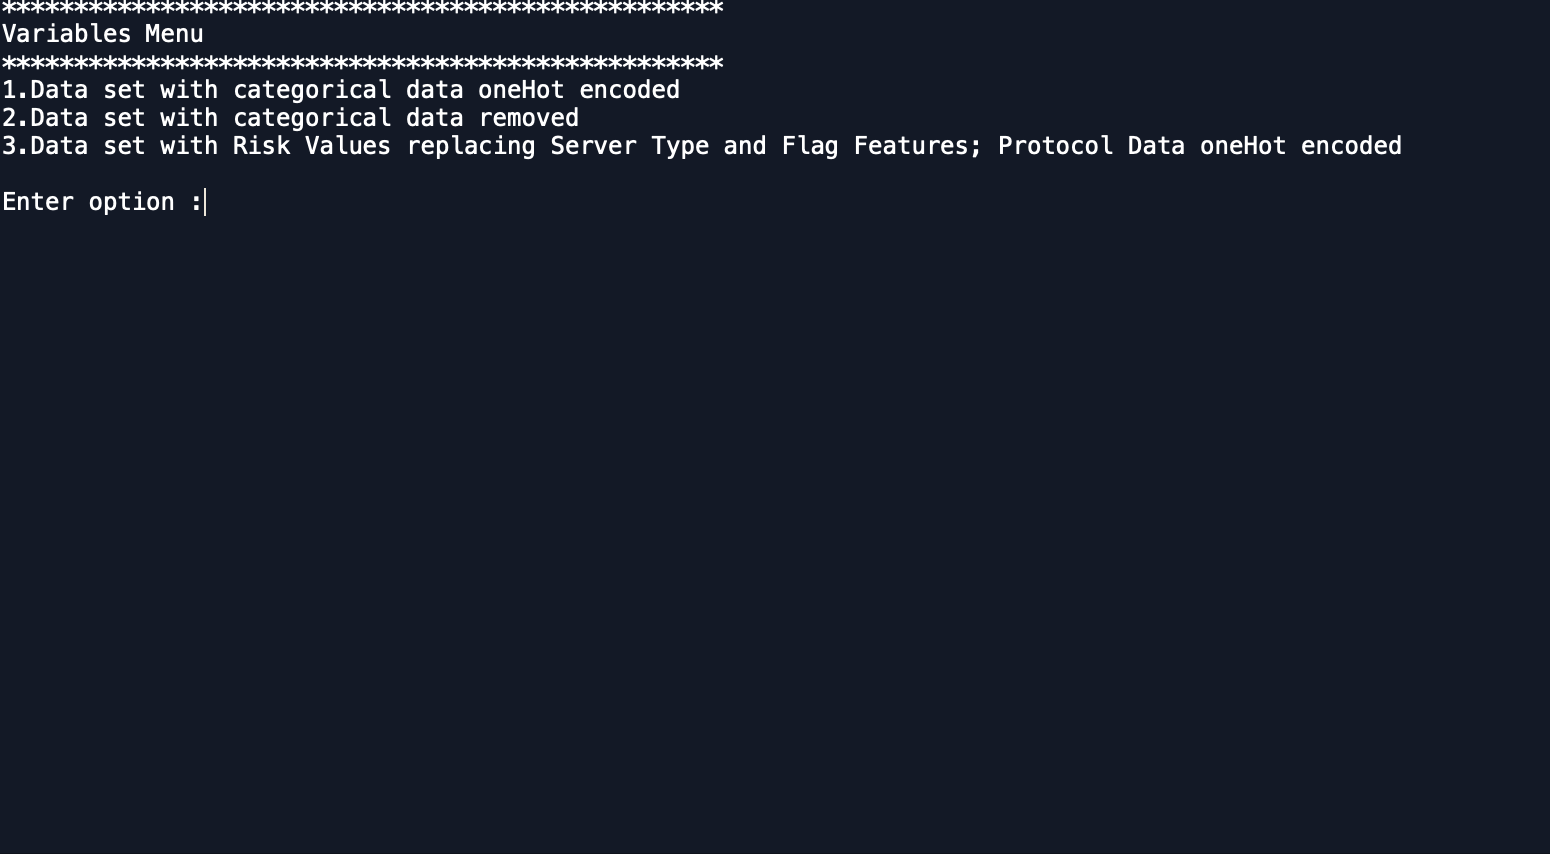Image resolution: width=1550 pixels, height=854 pixels.
Task: Click the word "categorical" in option 2
Action: click(x=311, y=118)
